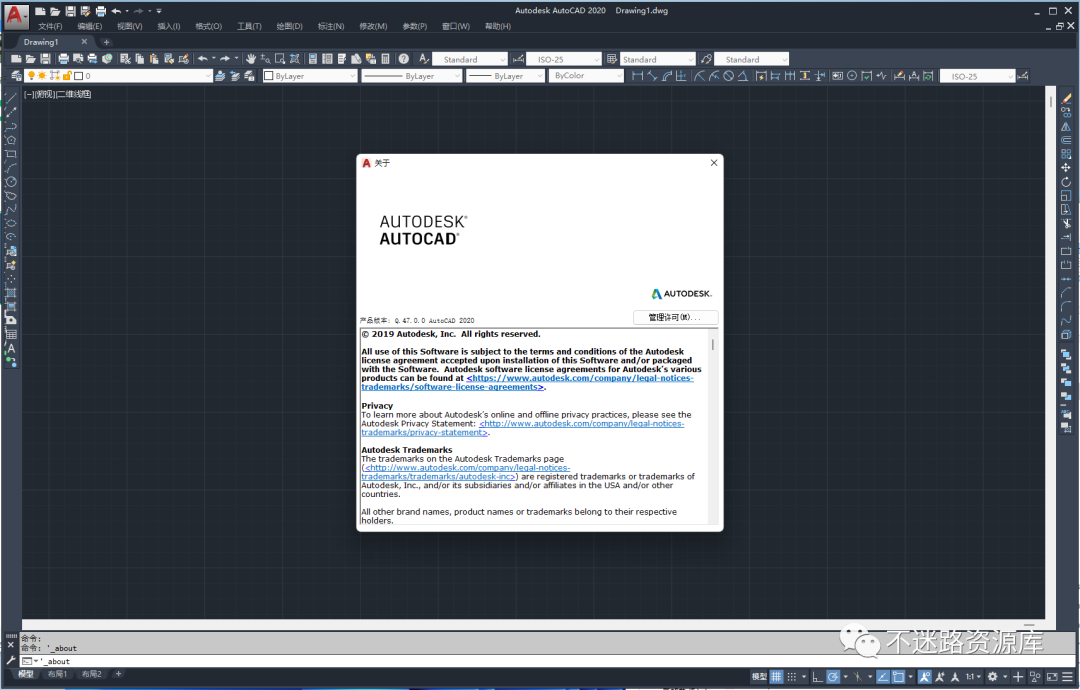
Task: Click the Tolerance dimension tool icon
Action: point(838,76)
